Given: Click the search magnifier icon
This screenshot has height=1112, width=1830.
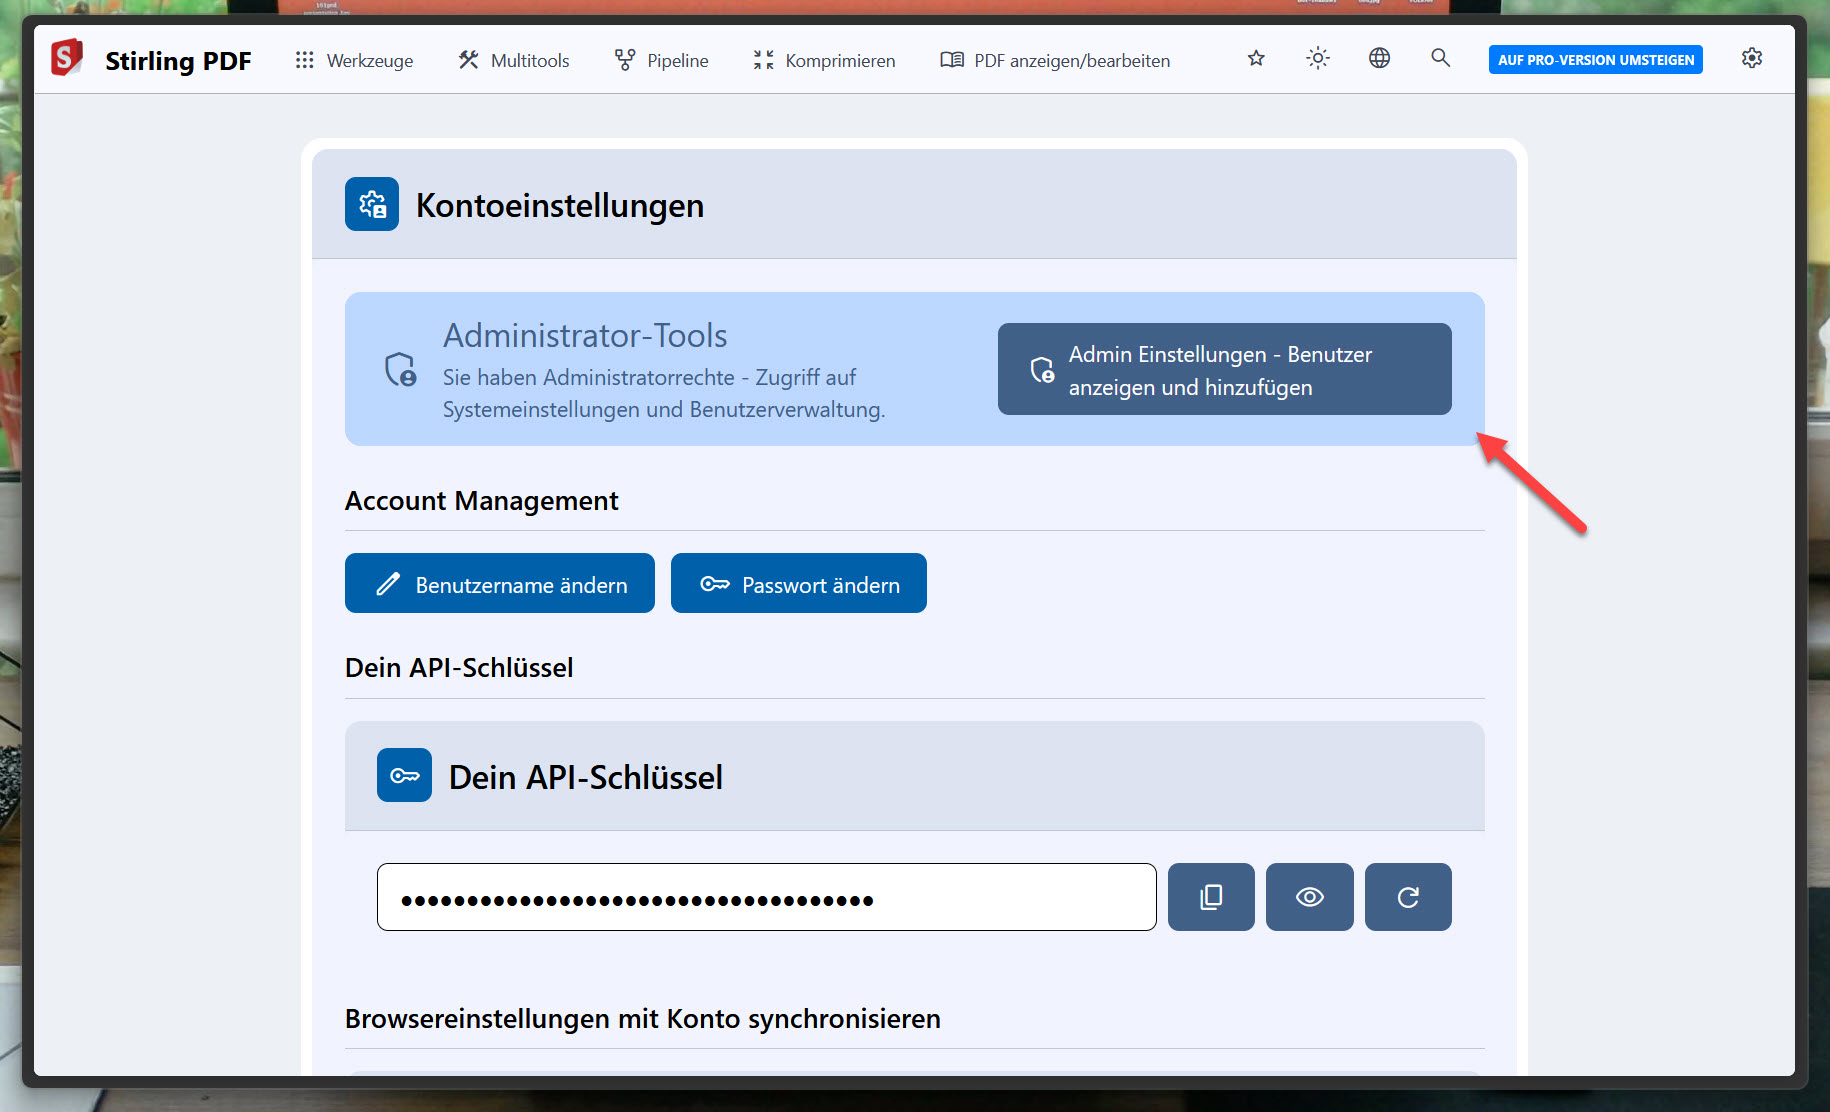Looking at the screenshot, I should click(x=1440, y=59).
